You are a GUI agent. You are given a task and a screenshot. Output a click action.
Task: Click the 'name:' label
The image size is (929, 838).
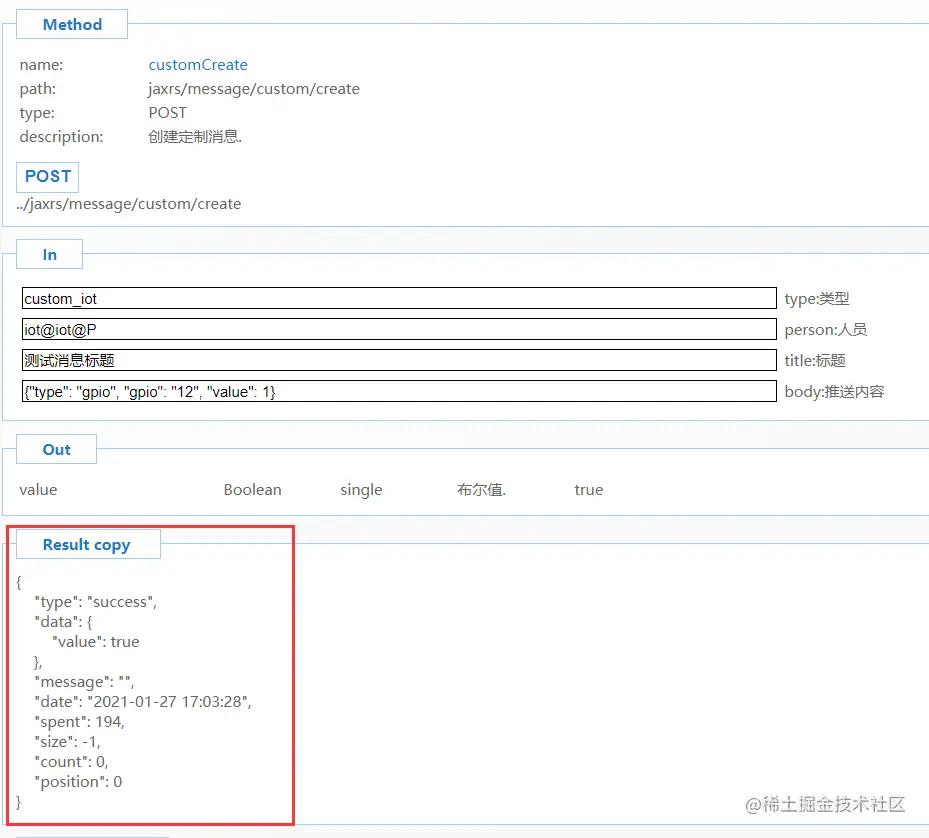pos(41,65)
